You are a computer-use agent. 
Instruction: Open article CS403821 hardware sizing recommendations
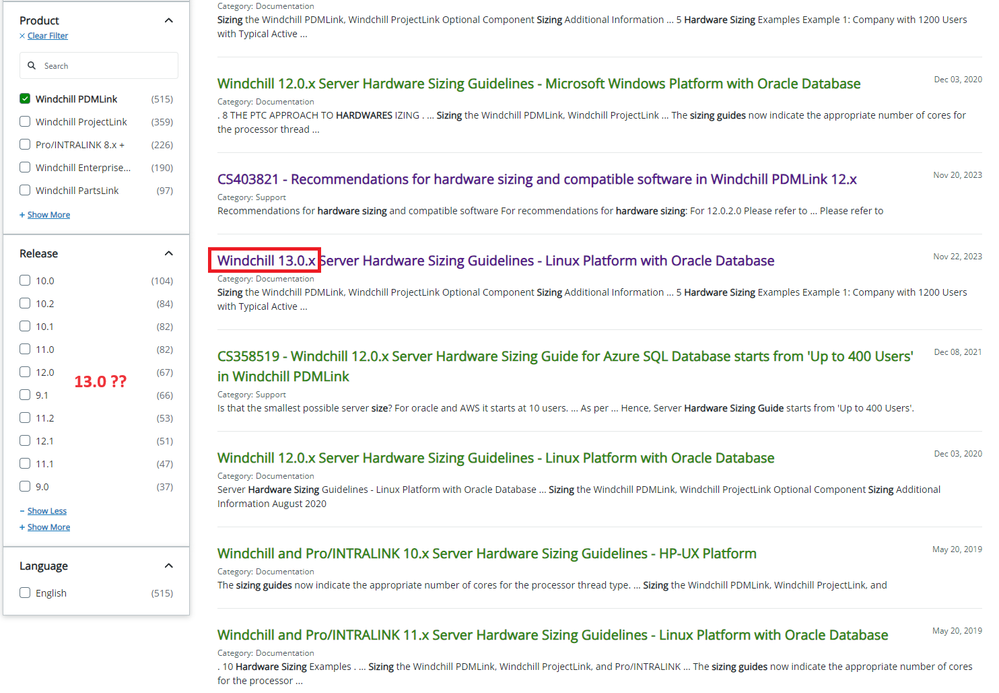click(x=536, y=179)
